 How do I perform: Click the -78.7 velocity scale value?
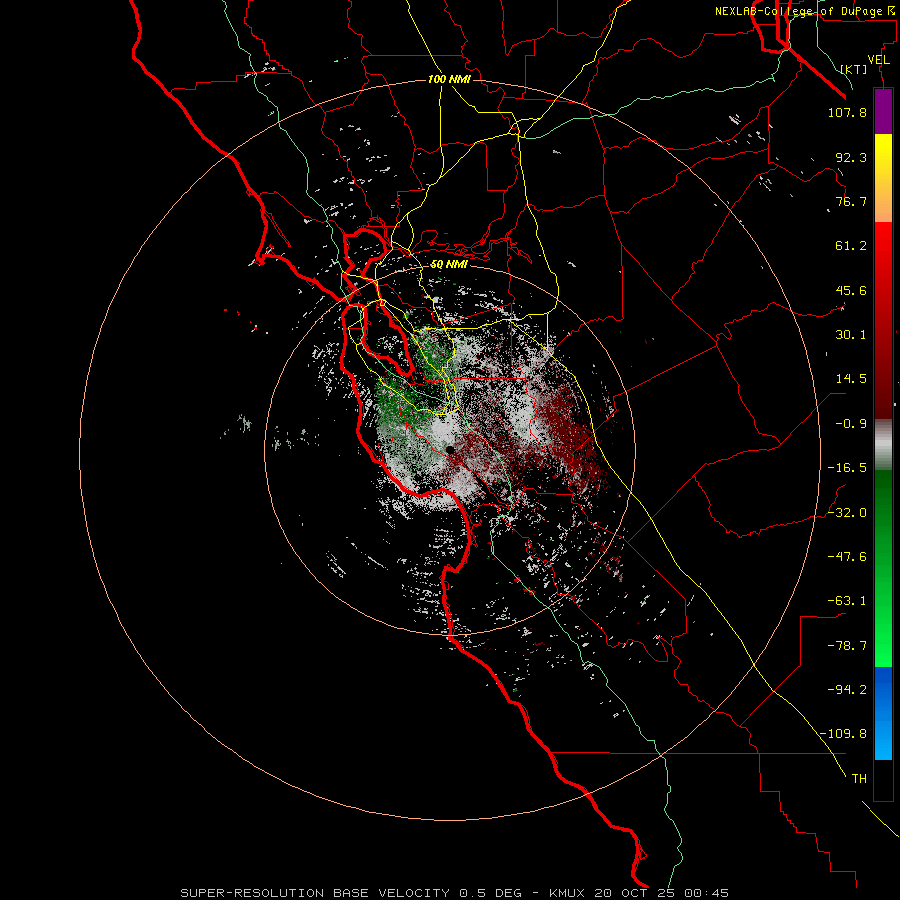coord(847,646)
